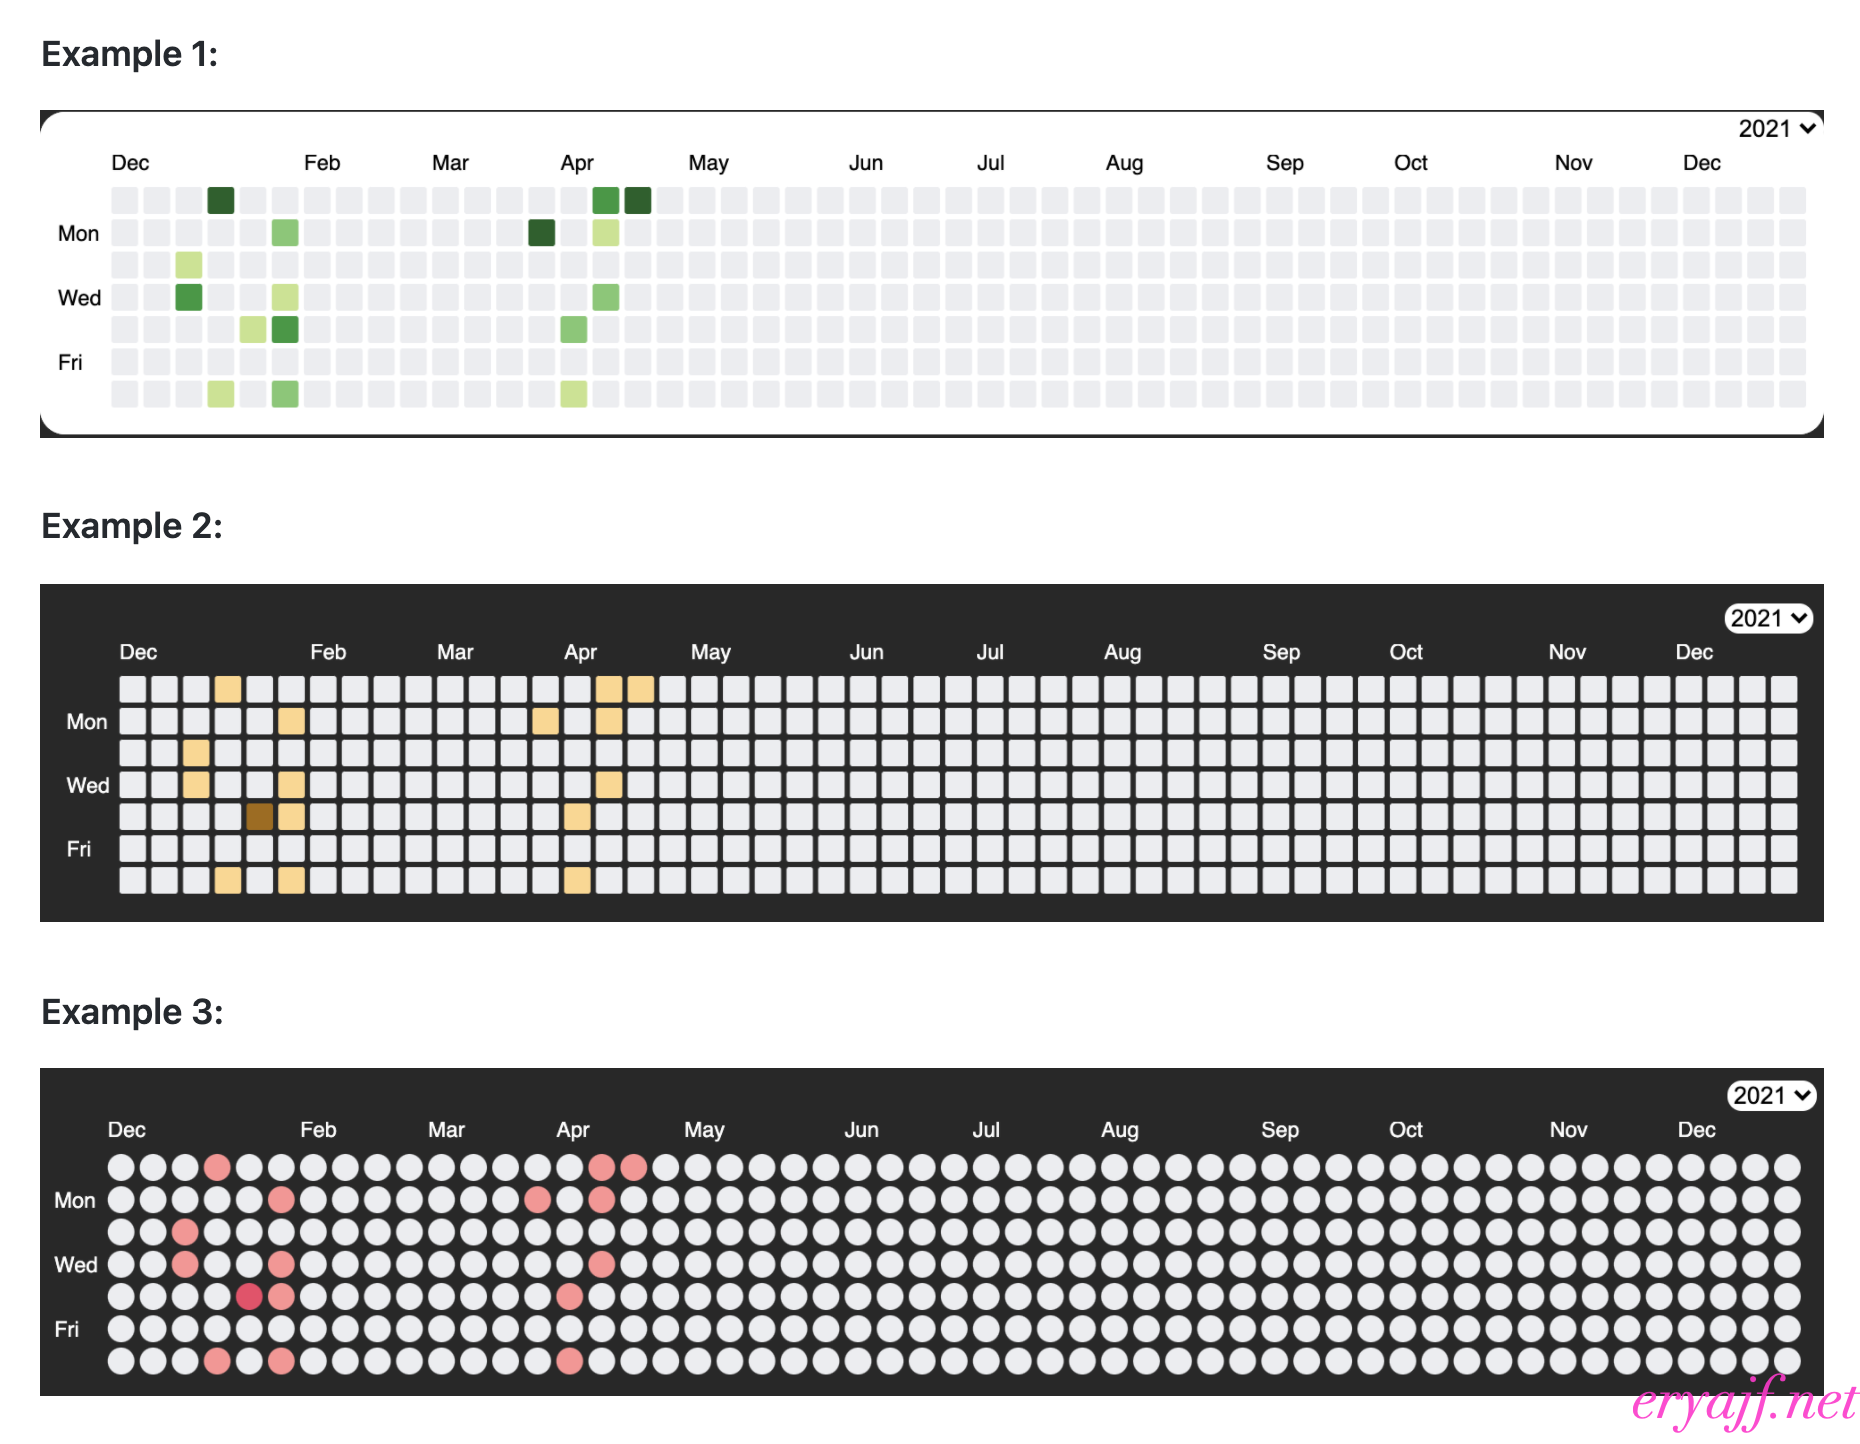The width and height of the screenshot is (1860, 1444).
Task: Select the only colored cell in Example 1's Tuesday row
Action: point(189,265)
